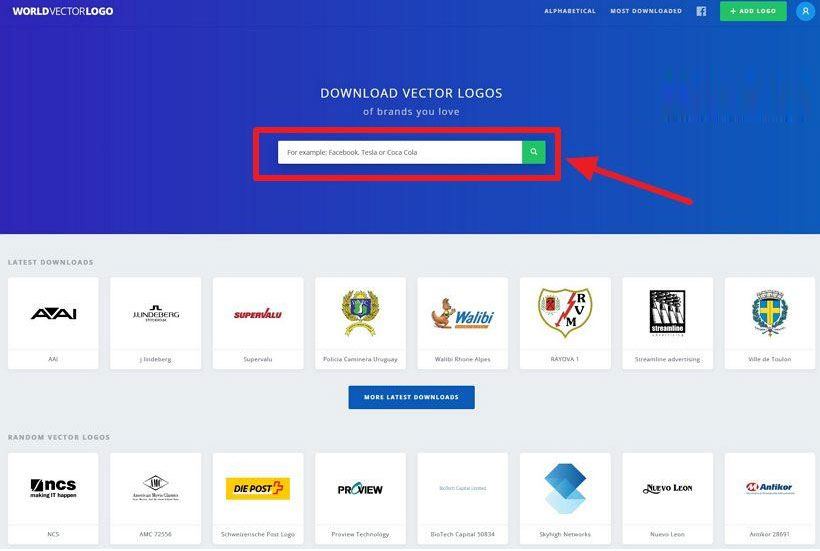The image size is (820, 551).
Task: Focus the logo search input field
Action: pos(399,152)
